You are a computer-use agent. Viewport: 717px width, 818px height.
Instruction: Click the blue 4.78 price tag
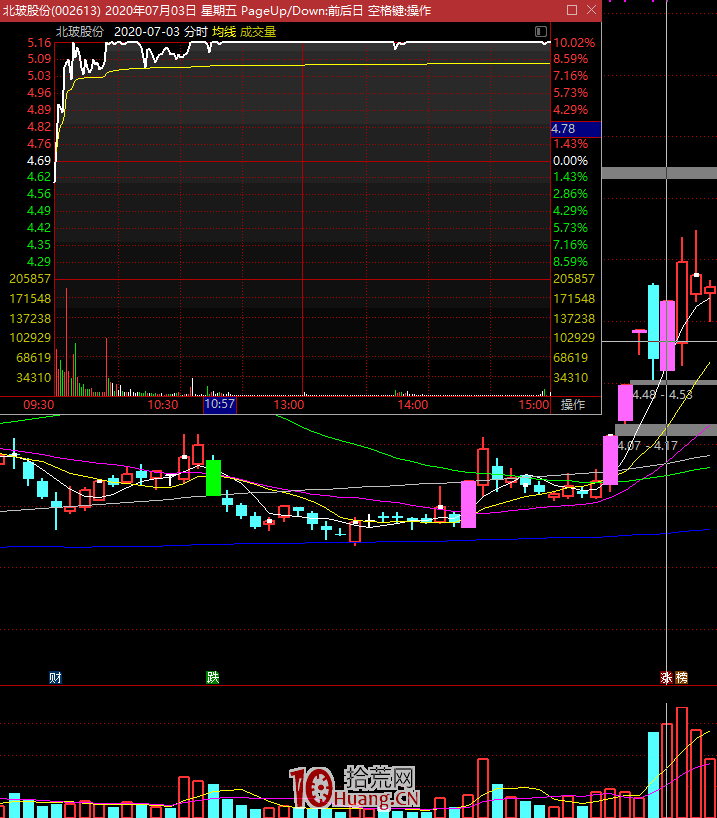[x=575, y=129]
